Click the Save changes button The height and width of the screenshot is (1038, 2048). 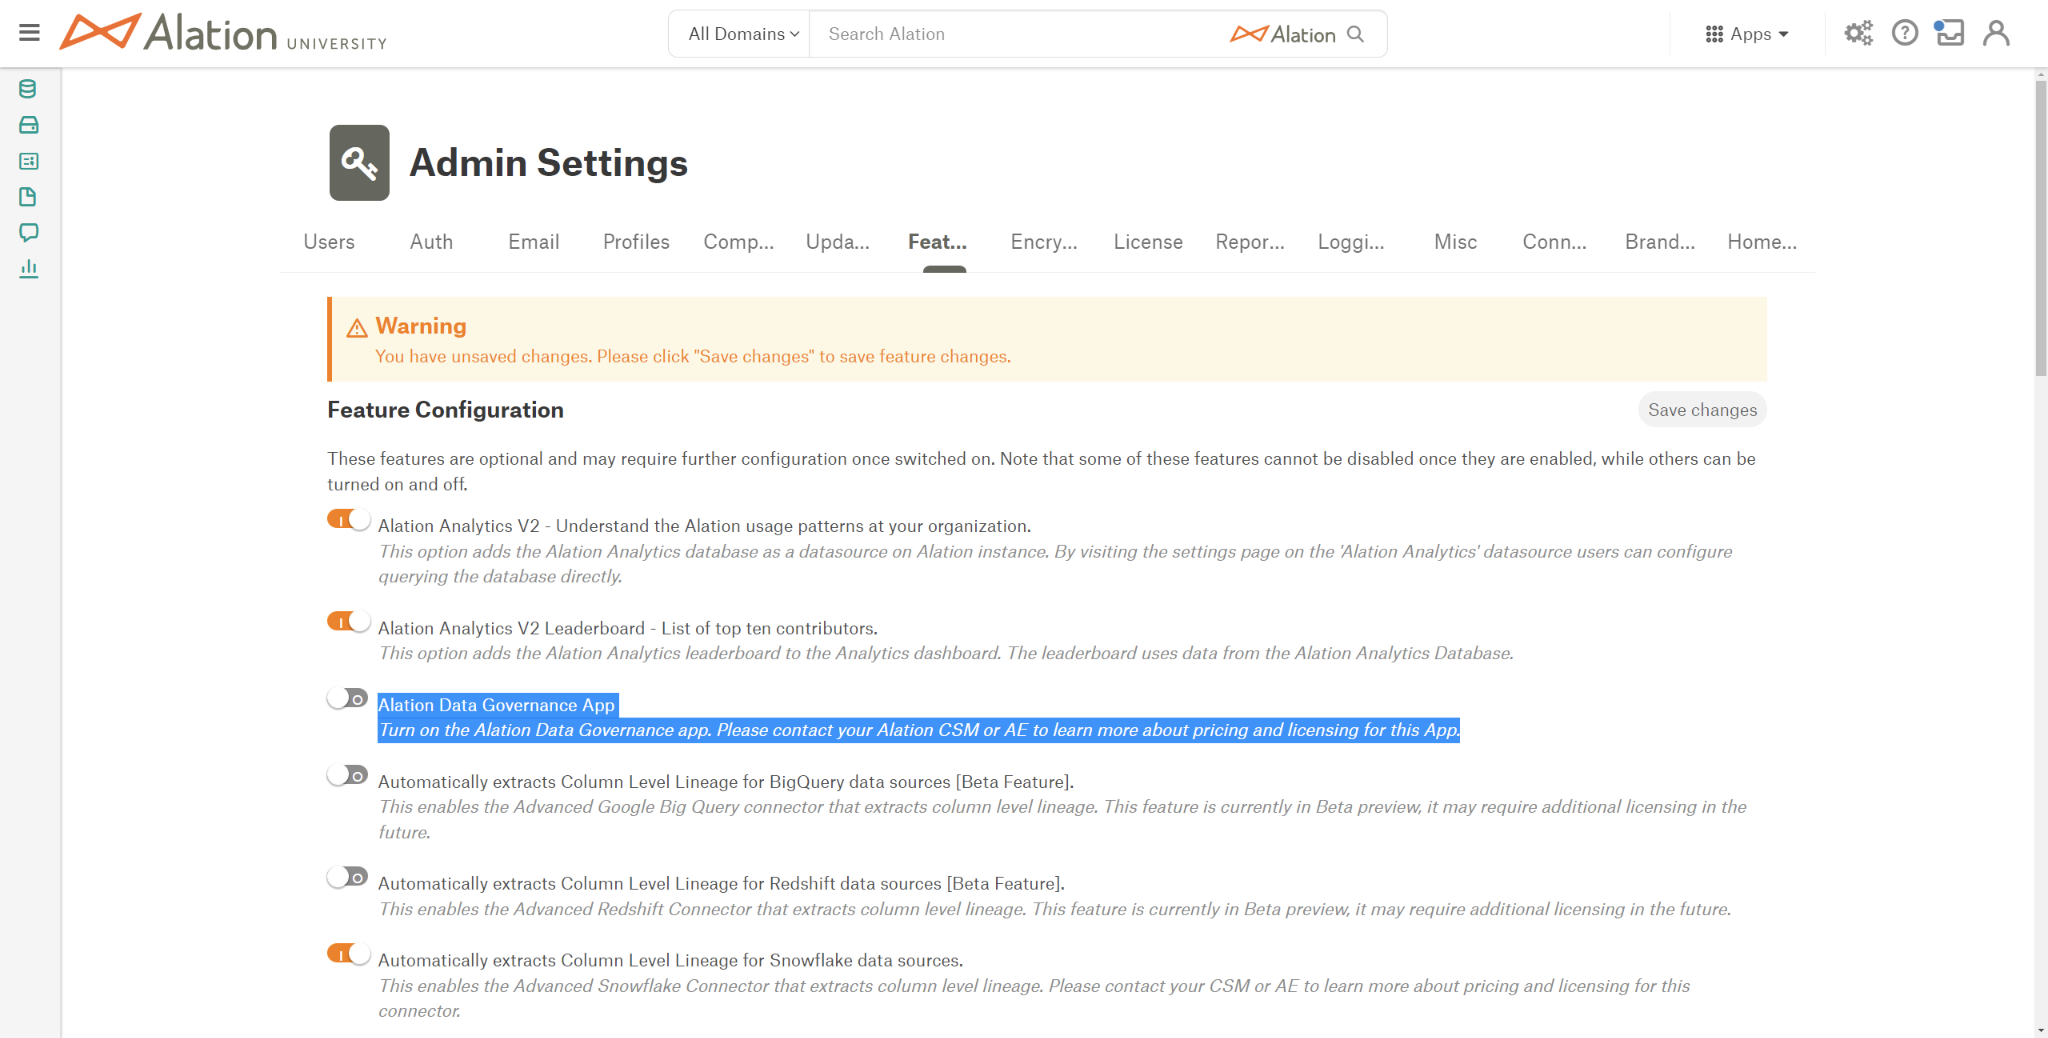1702,410
